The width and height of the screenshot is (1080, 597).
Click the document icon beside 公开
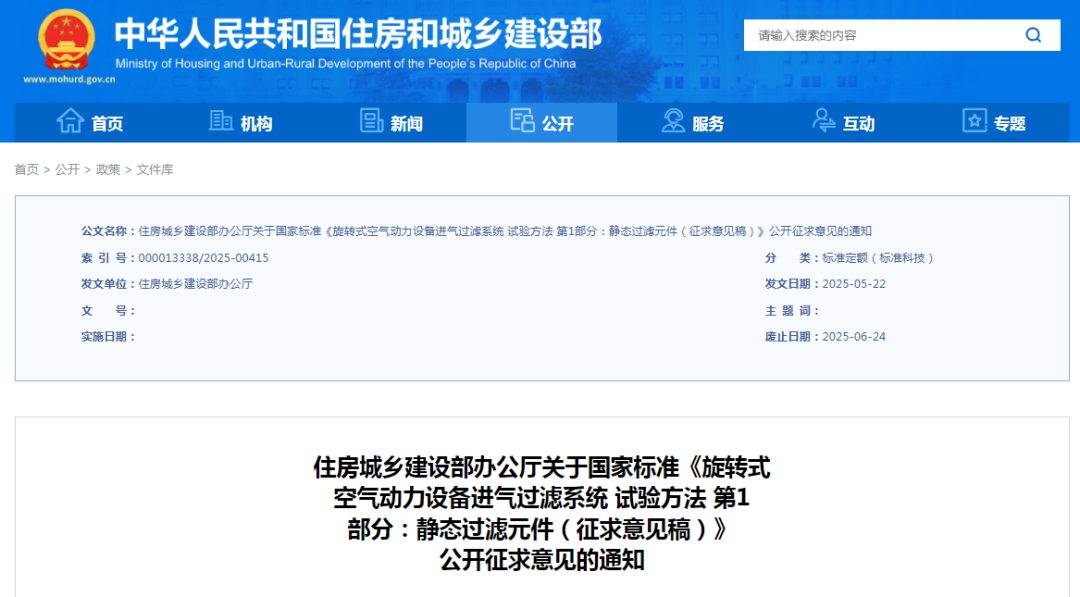(x=522, y=121)
